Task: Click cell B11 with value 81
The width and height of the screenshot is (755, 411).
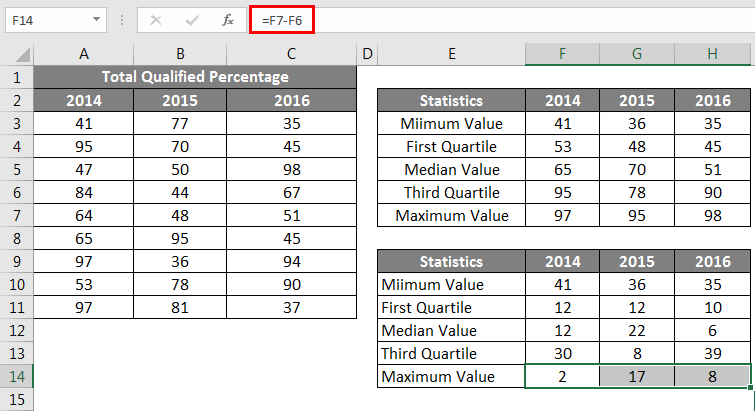Action: [180, 308]
